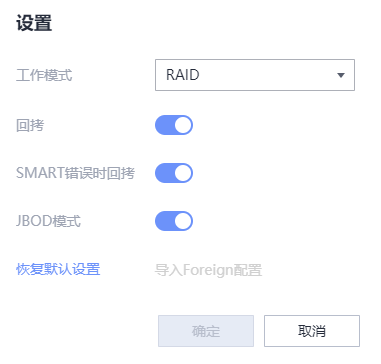This screenshot has height=364, width=381.
Task: Click the 恢复默认设置 link
Action: tap(58, 269)
